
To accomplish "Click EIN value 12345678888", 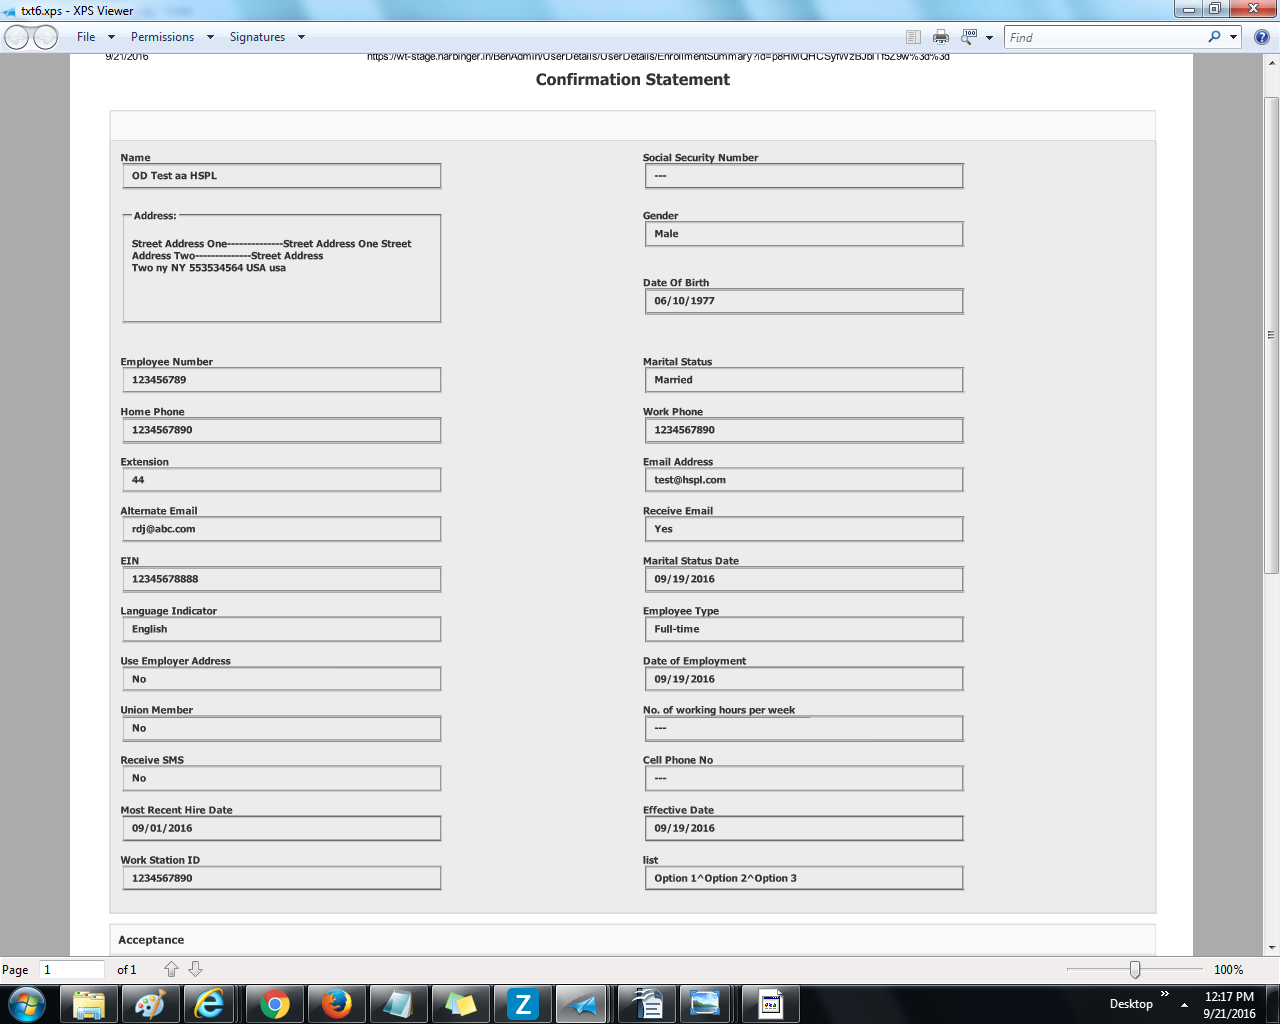I will 281,579.
